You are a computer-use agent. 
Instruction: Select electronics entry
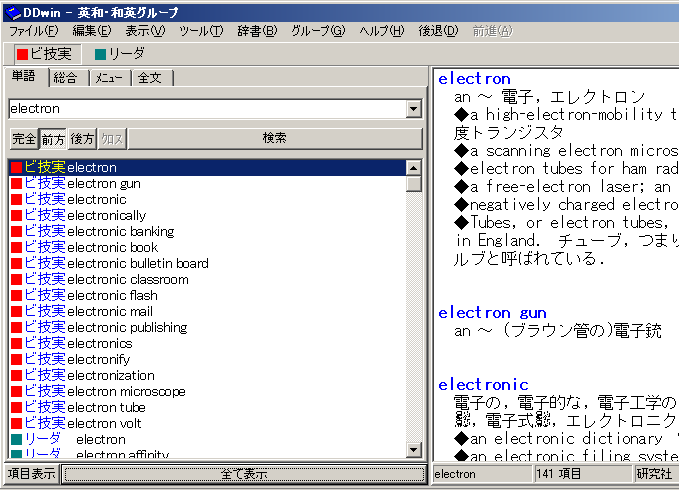pyautogui.click(x=207, y=344)
